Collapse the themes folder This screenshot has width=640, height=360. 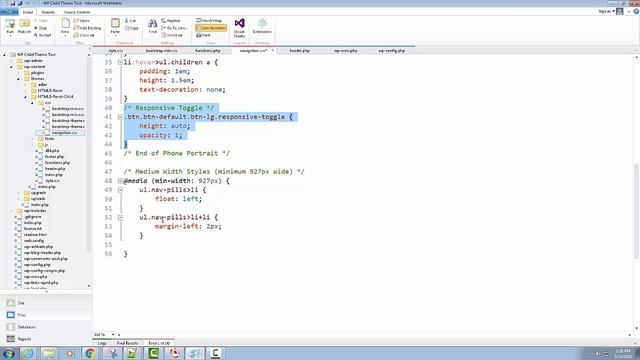(x=18, y=79)
